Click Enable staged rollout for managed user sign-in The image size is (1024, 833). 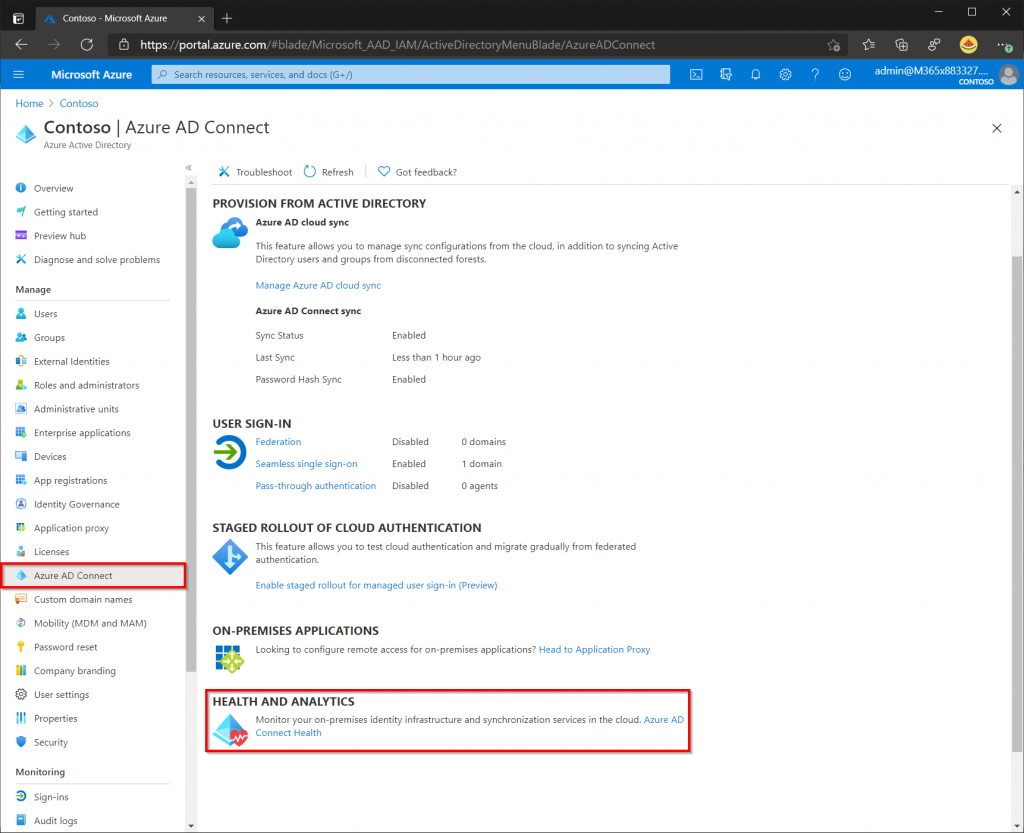[x=376, y=586]
